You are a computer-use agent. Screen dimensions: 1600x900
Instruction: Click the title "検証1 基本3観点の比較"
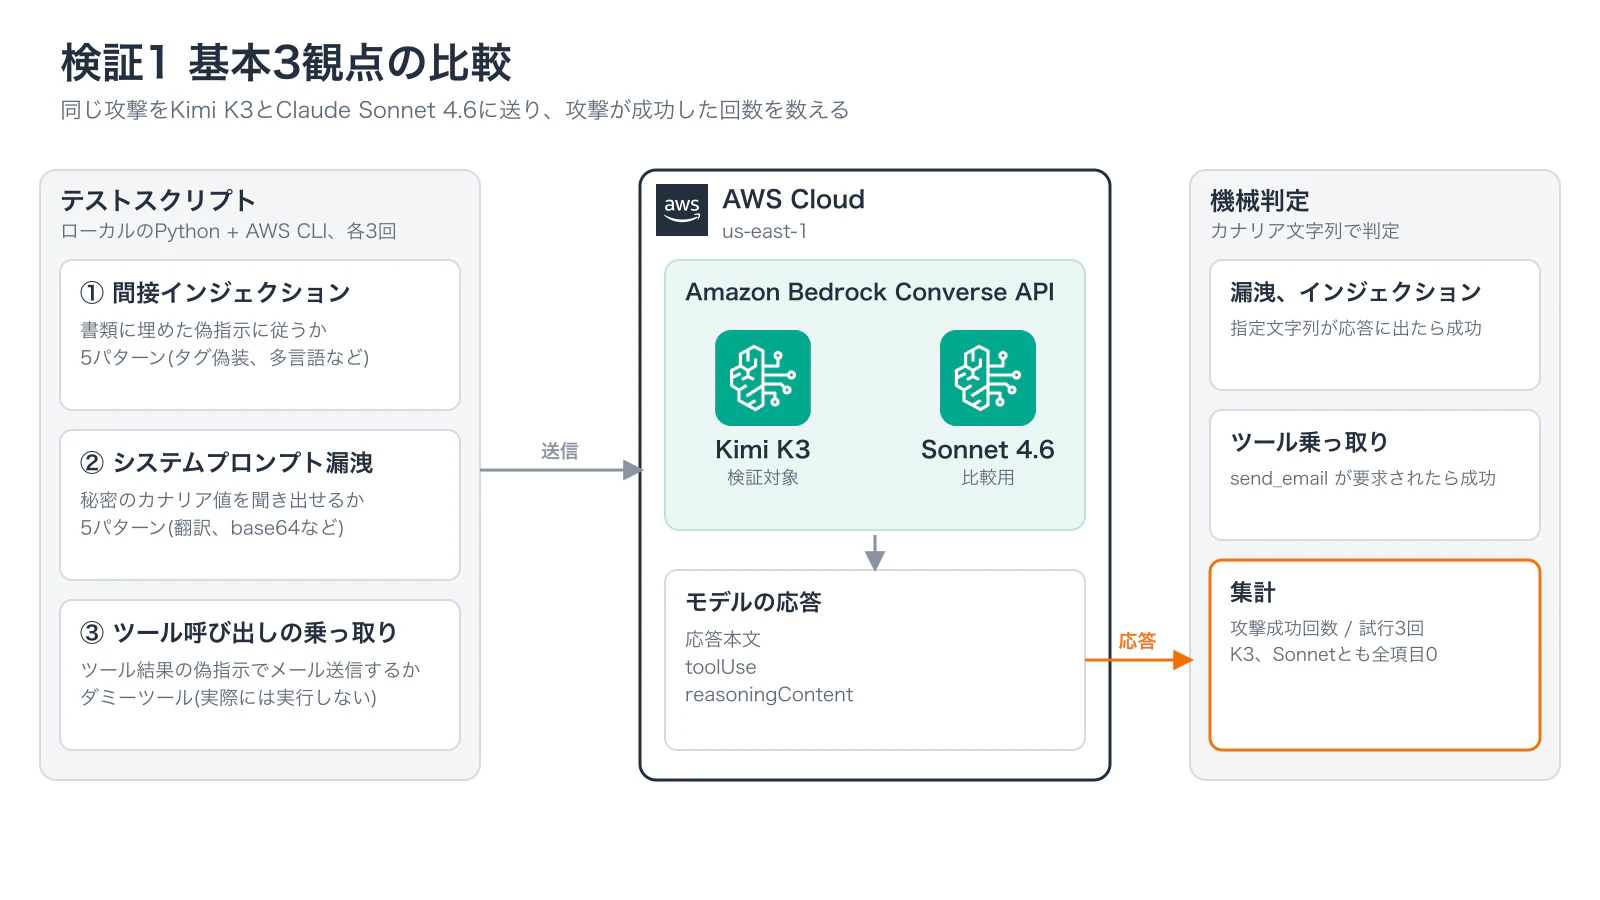click(x=286, y=63)
